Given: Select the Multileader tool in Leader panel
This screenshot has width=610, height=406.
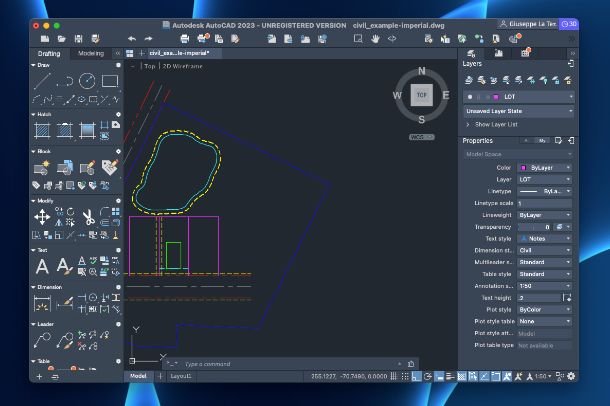Looking at the screenshot, I should (42, 340).
